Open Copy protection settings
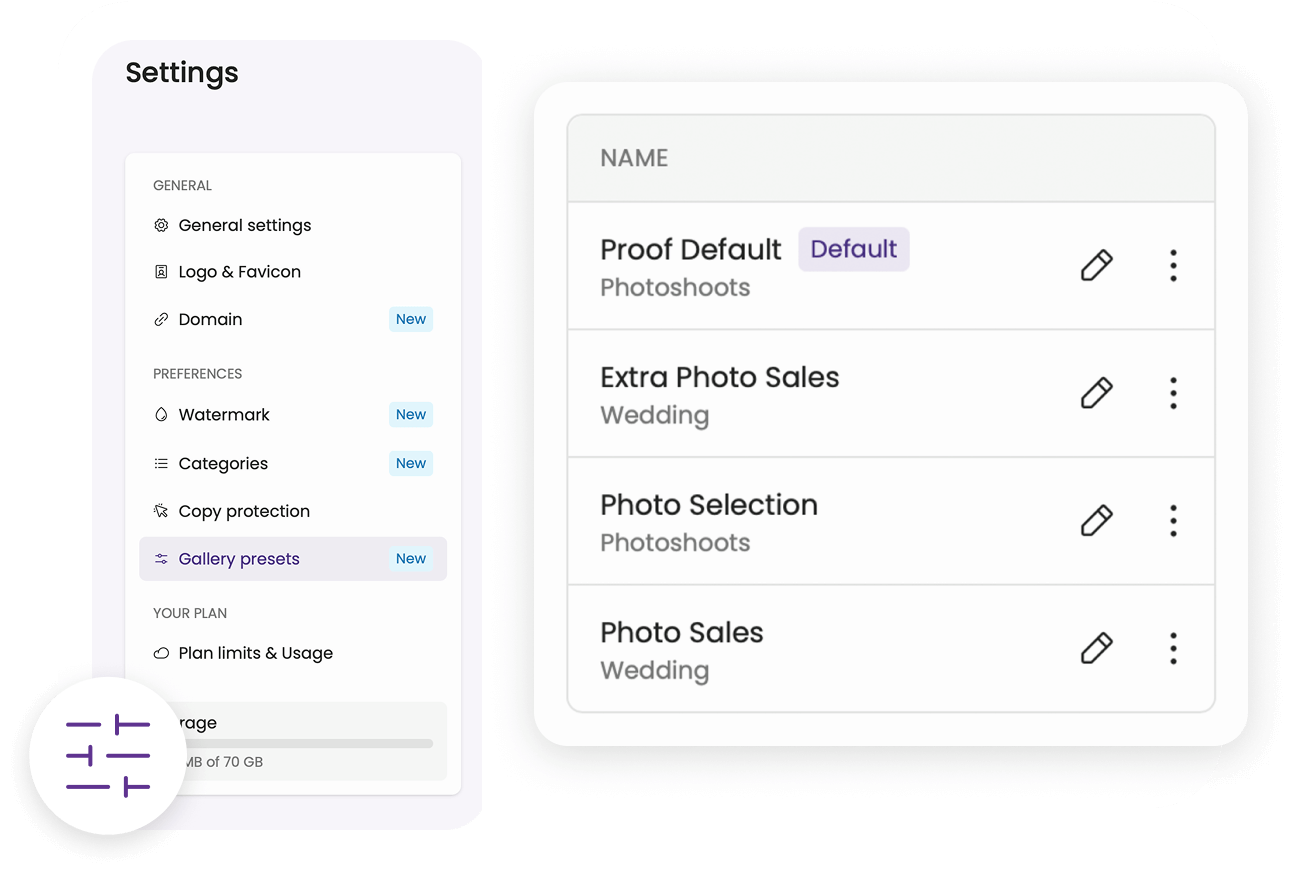 (244, 512)
